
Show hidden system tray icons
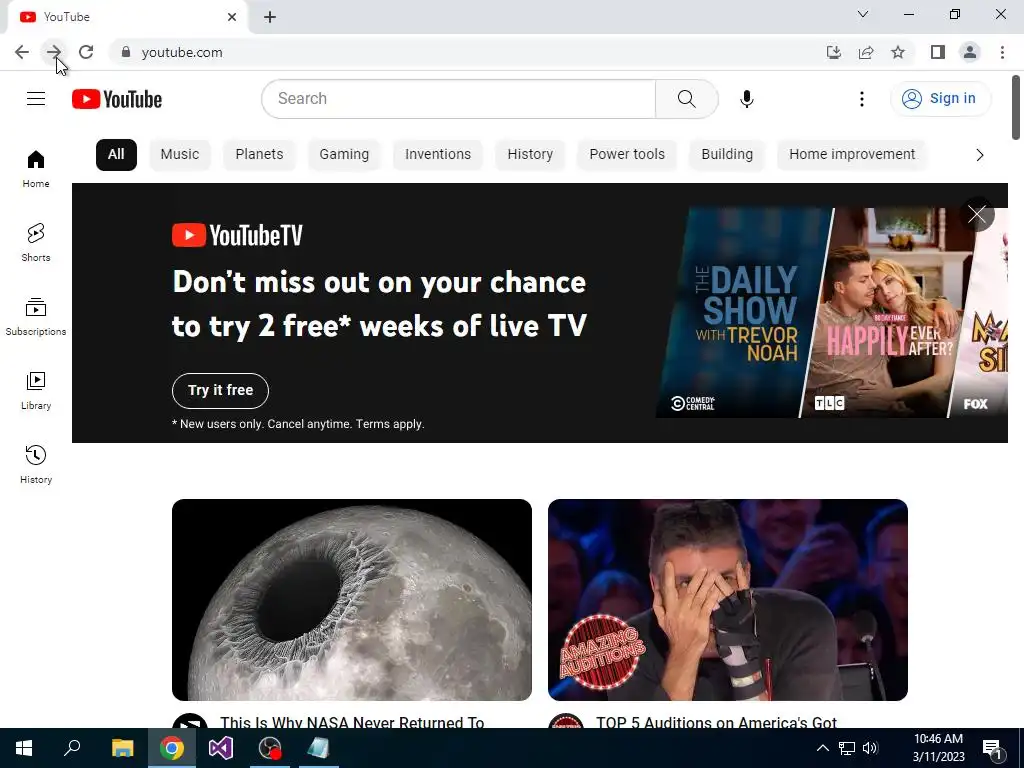(823, 748)
